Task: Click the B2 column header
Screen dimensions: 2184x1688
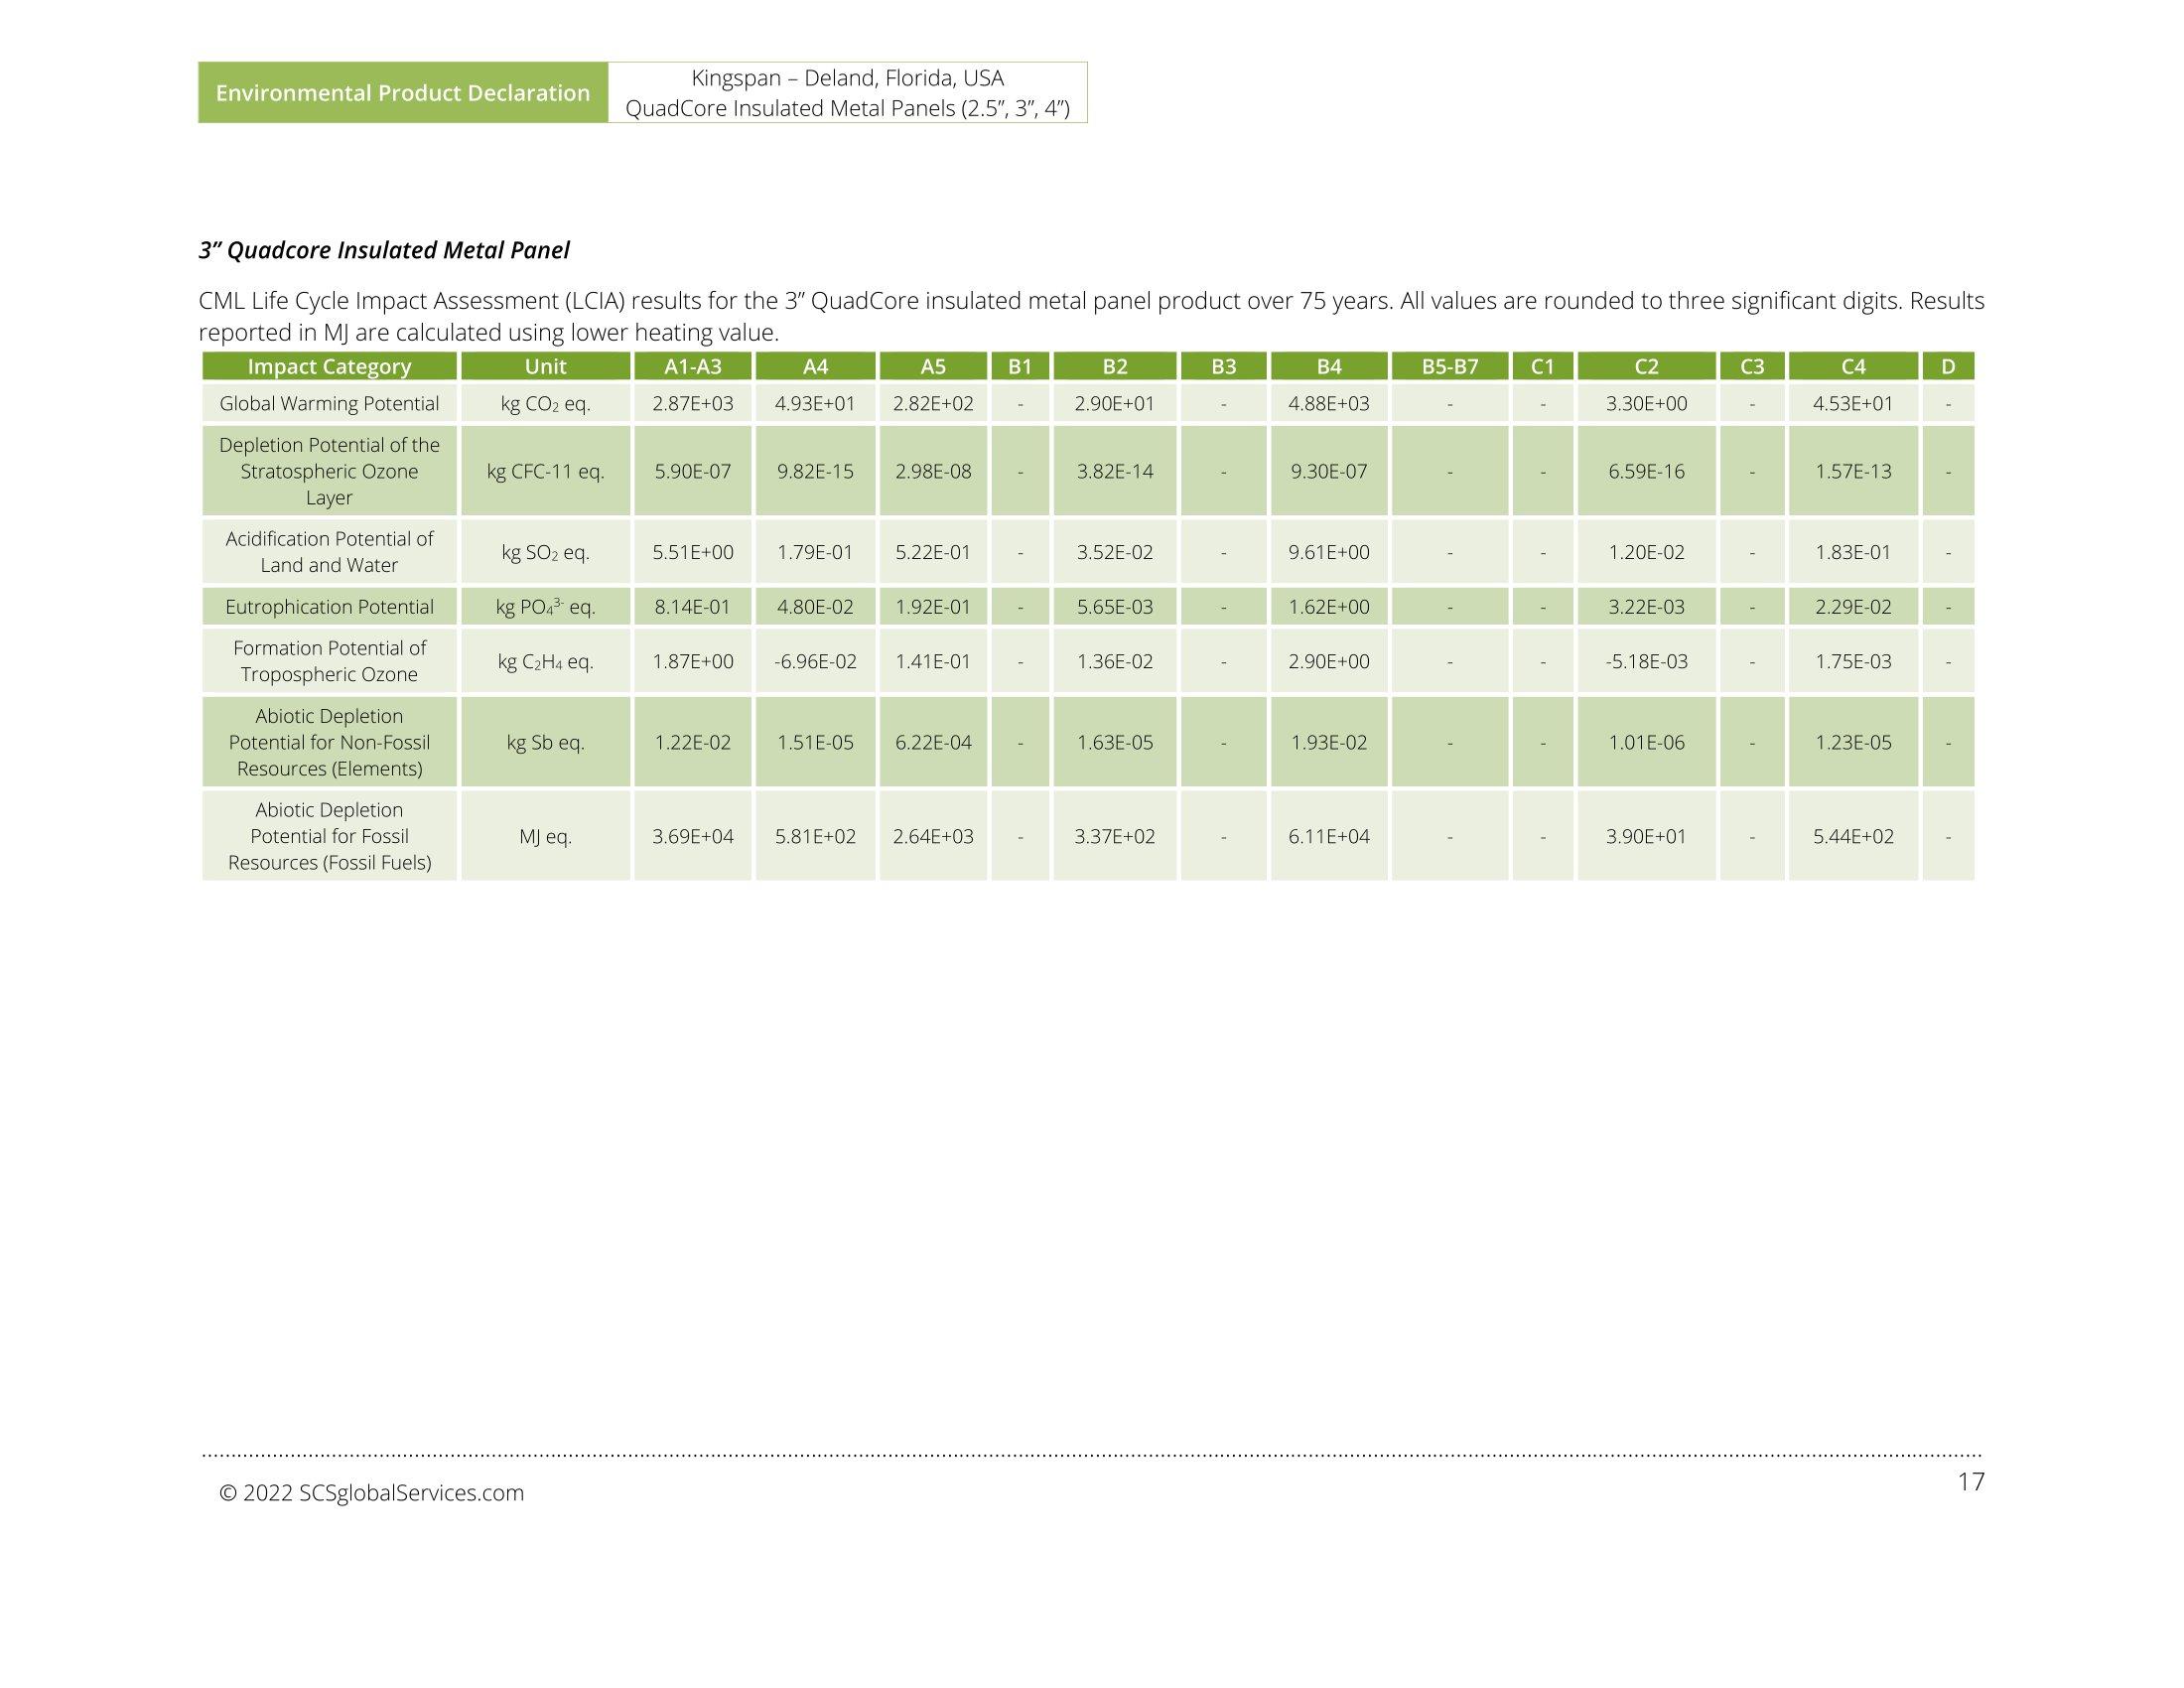Action: click(x=1115, y=366)
